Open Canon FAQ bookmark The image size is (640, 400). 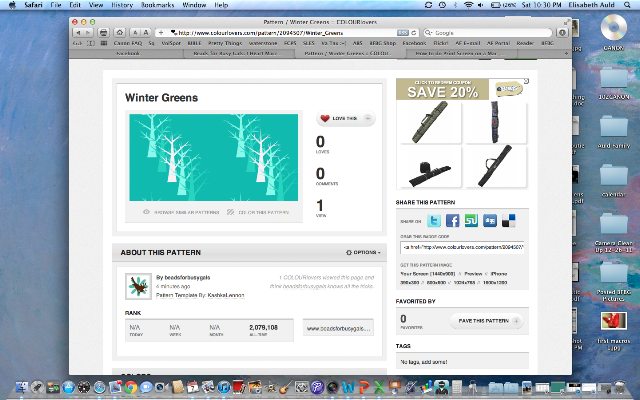point(128,43)
